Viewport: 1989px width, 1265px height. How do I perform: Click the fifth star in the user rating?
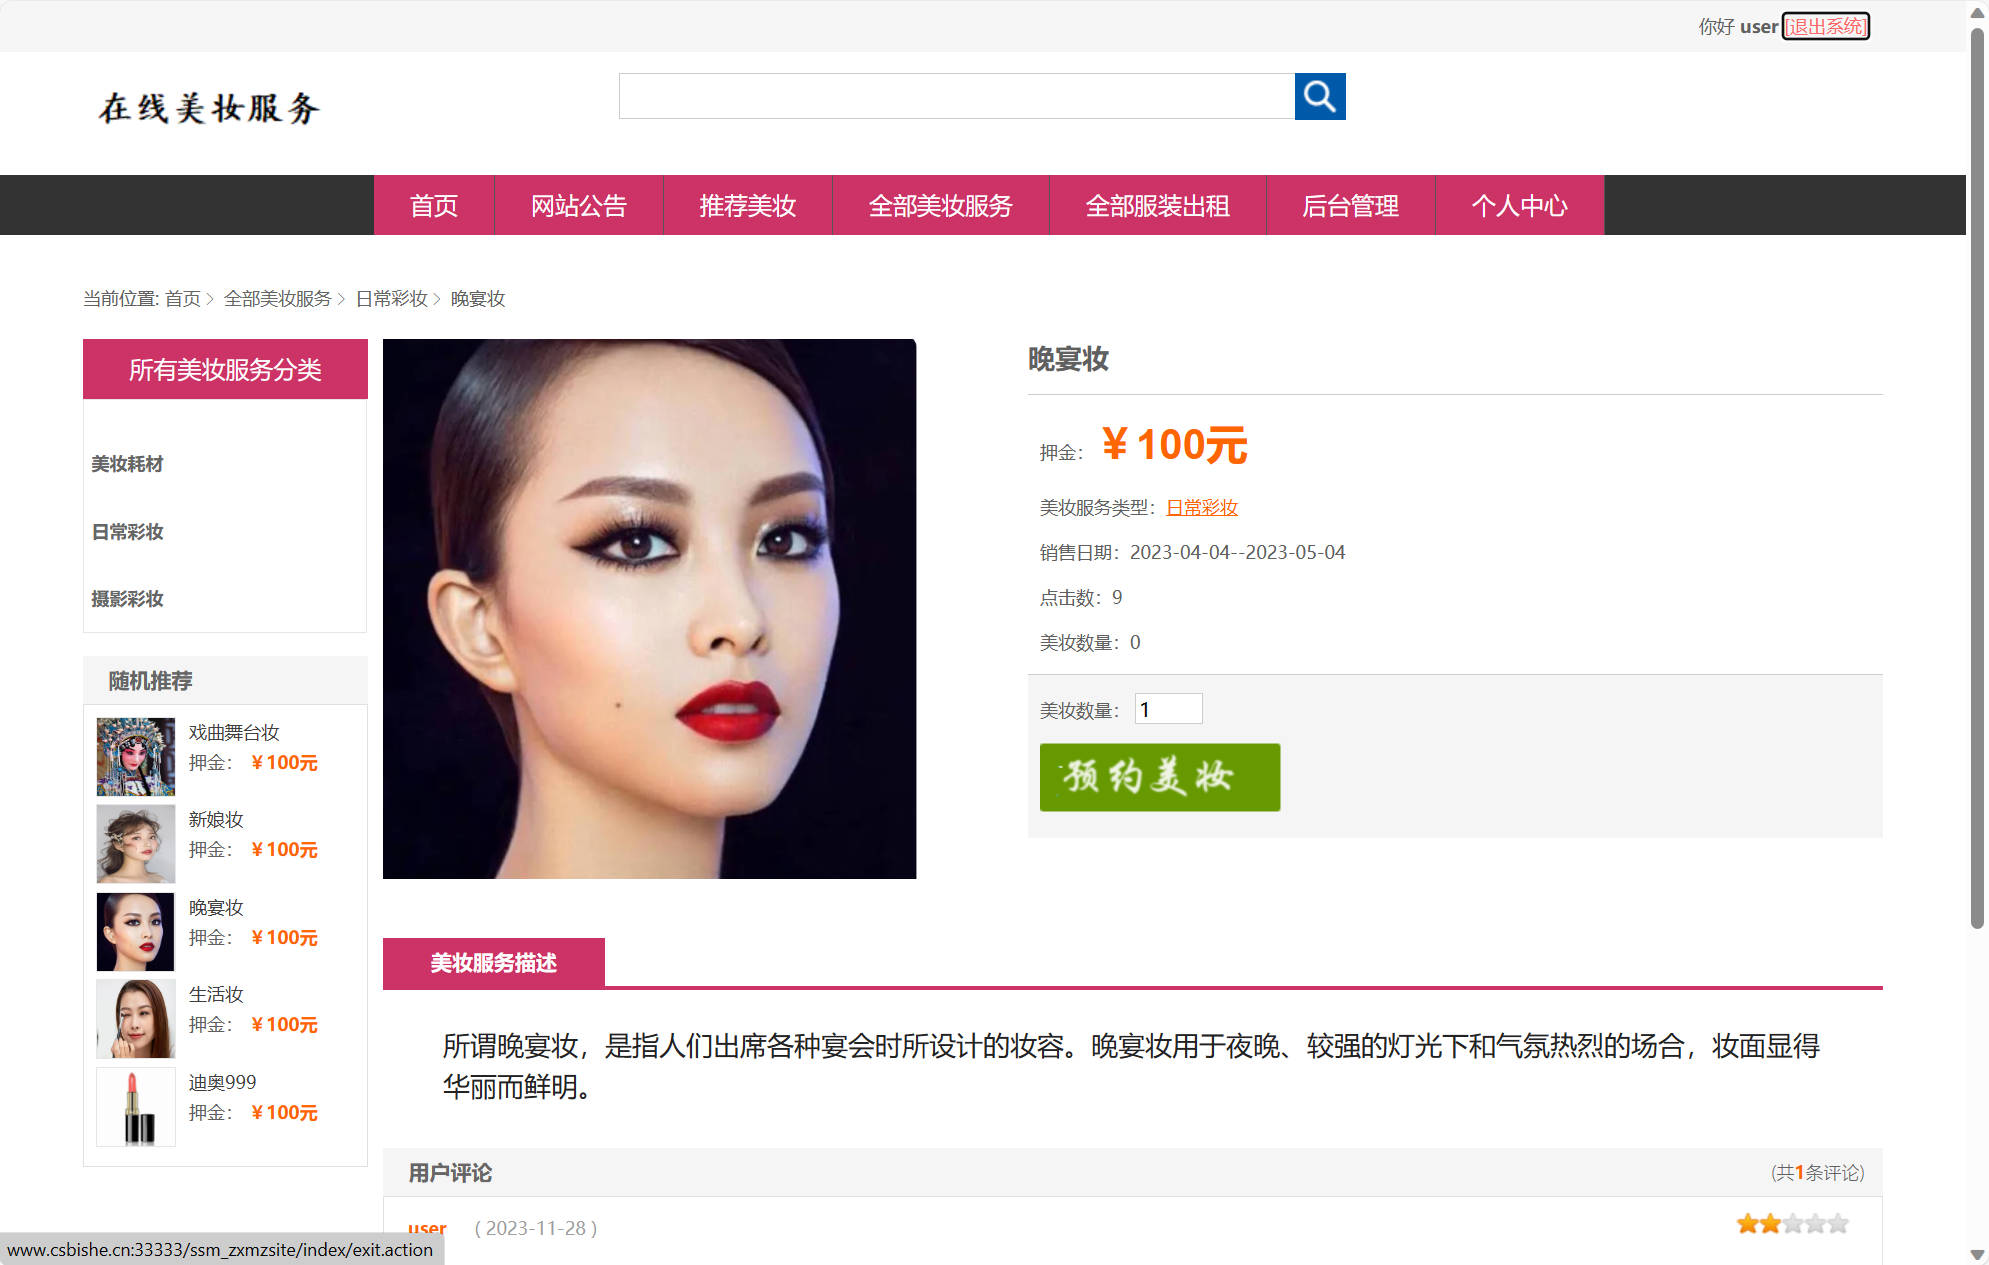click(1838, 1223)
